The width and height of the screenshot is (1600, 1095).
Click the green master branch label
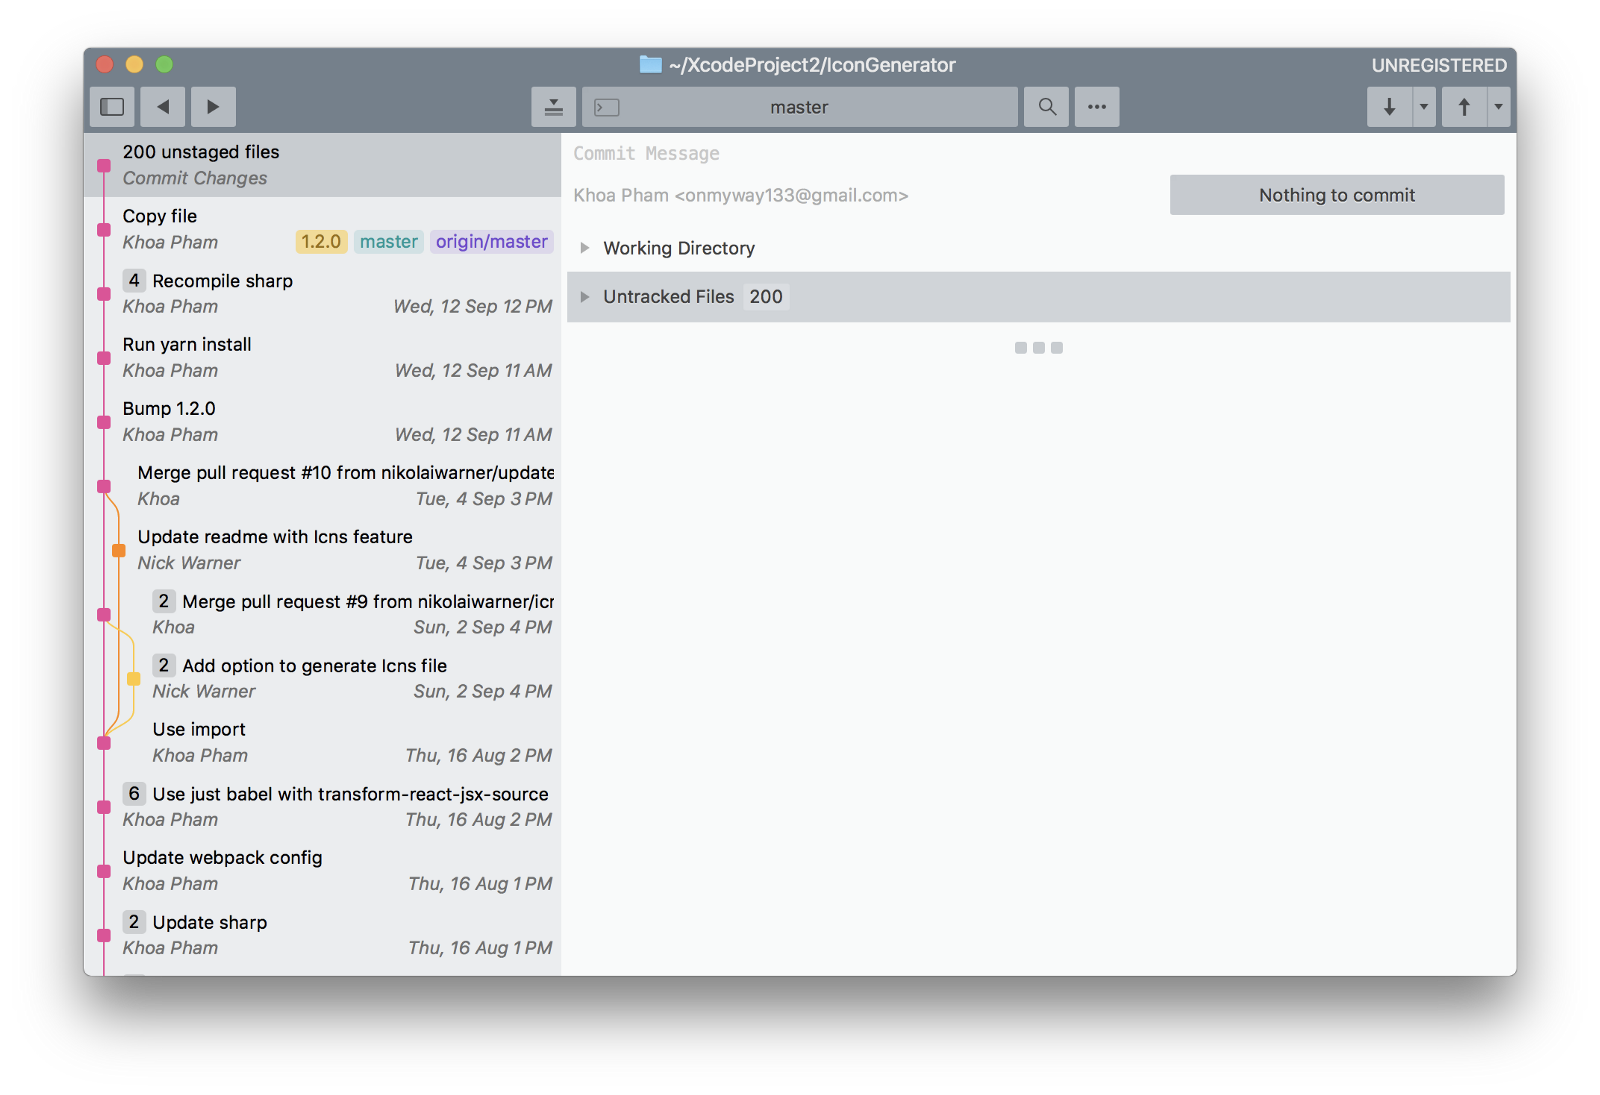pos(389,242)
